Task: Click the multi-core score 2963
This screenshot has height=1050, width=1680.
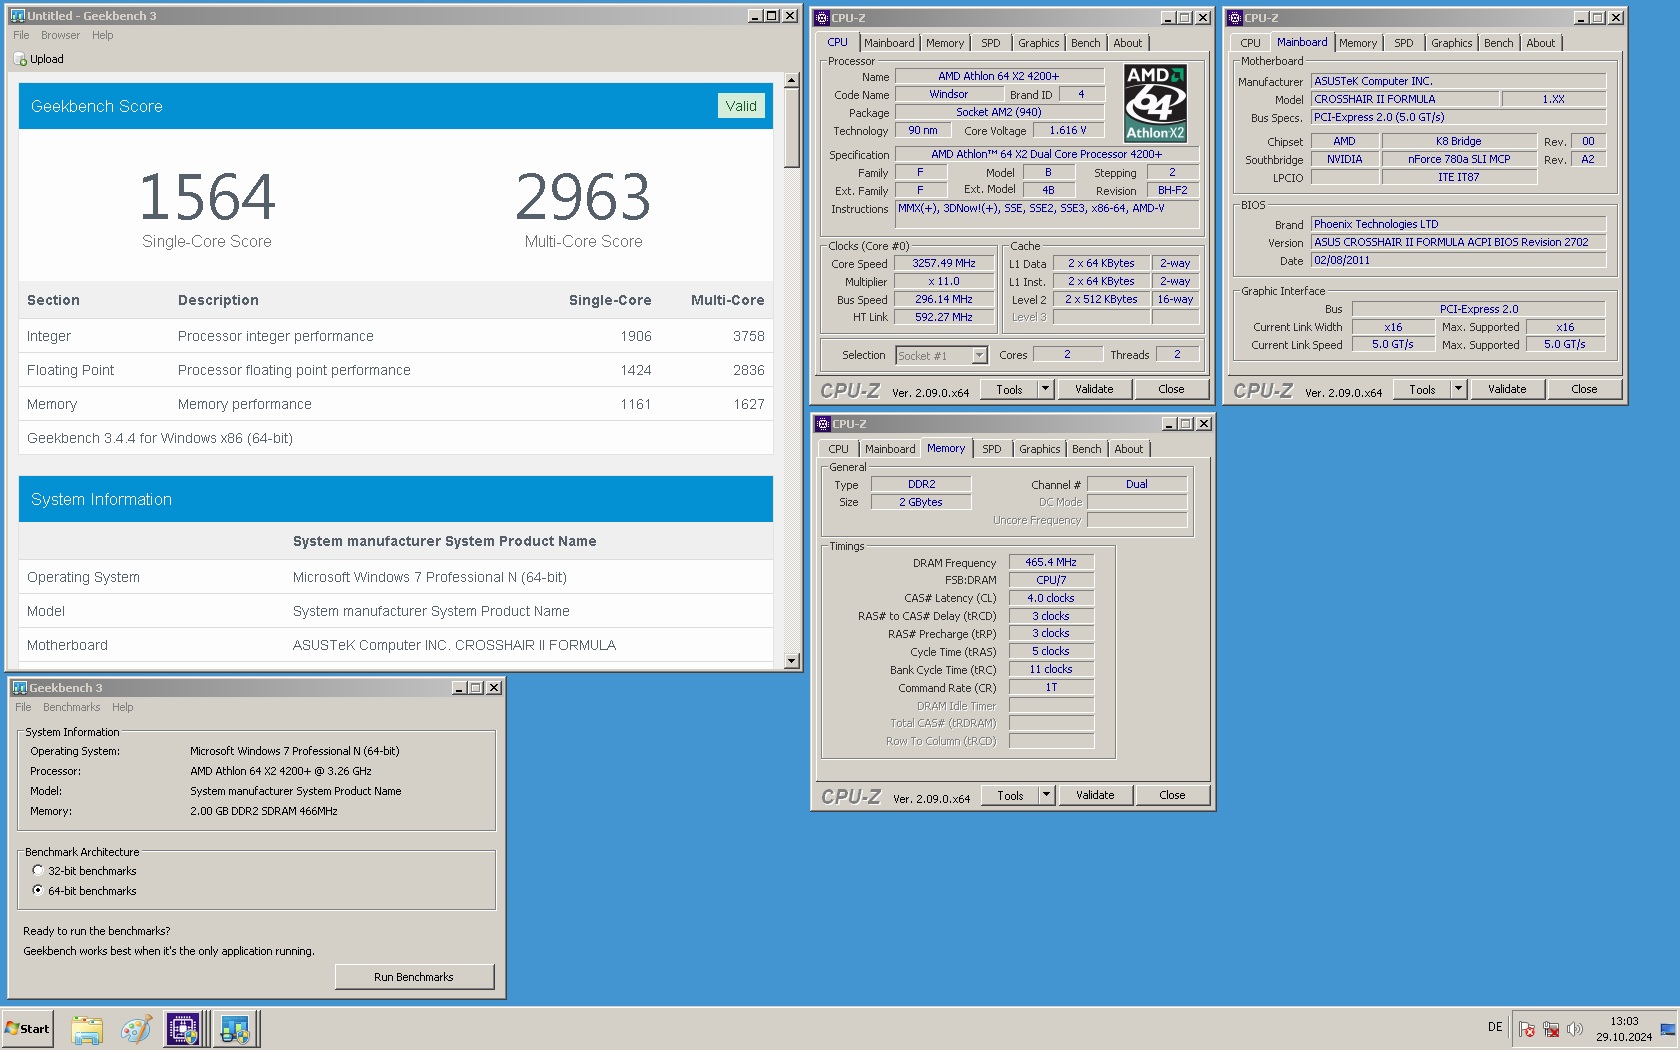Action: point(583,197)
